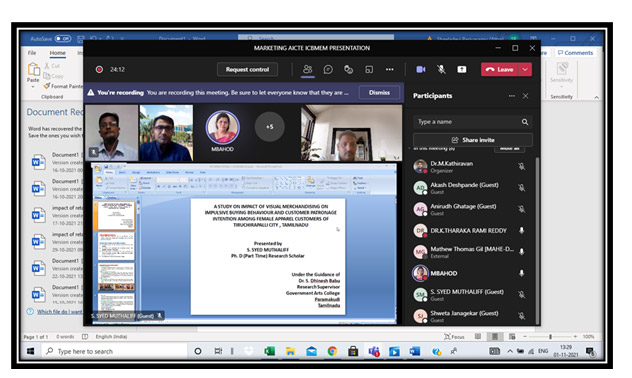Viewport: 632px width, 378px height.
Task: Open the File menu in Word
Action: [32, 53]
